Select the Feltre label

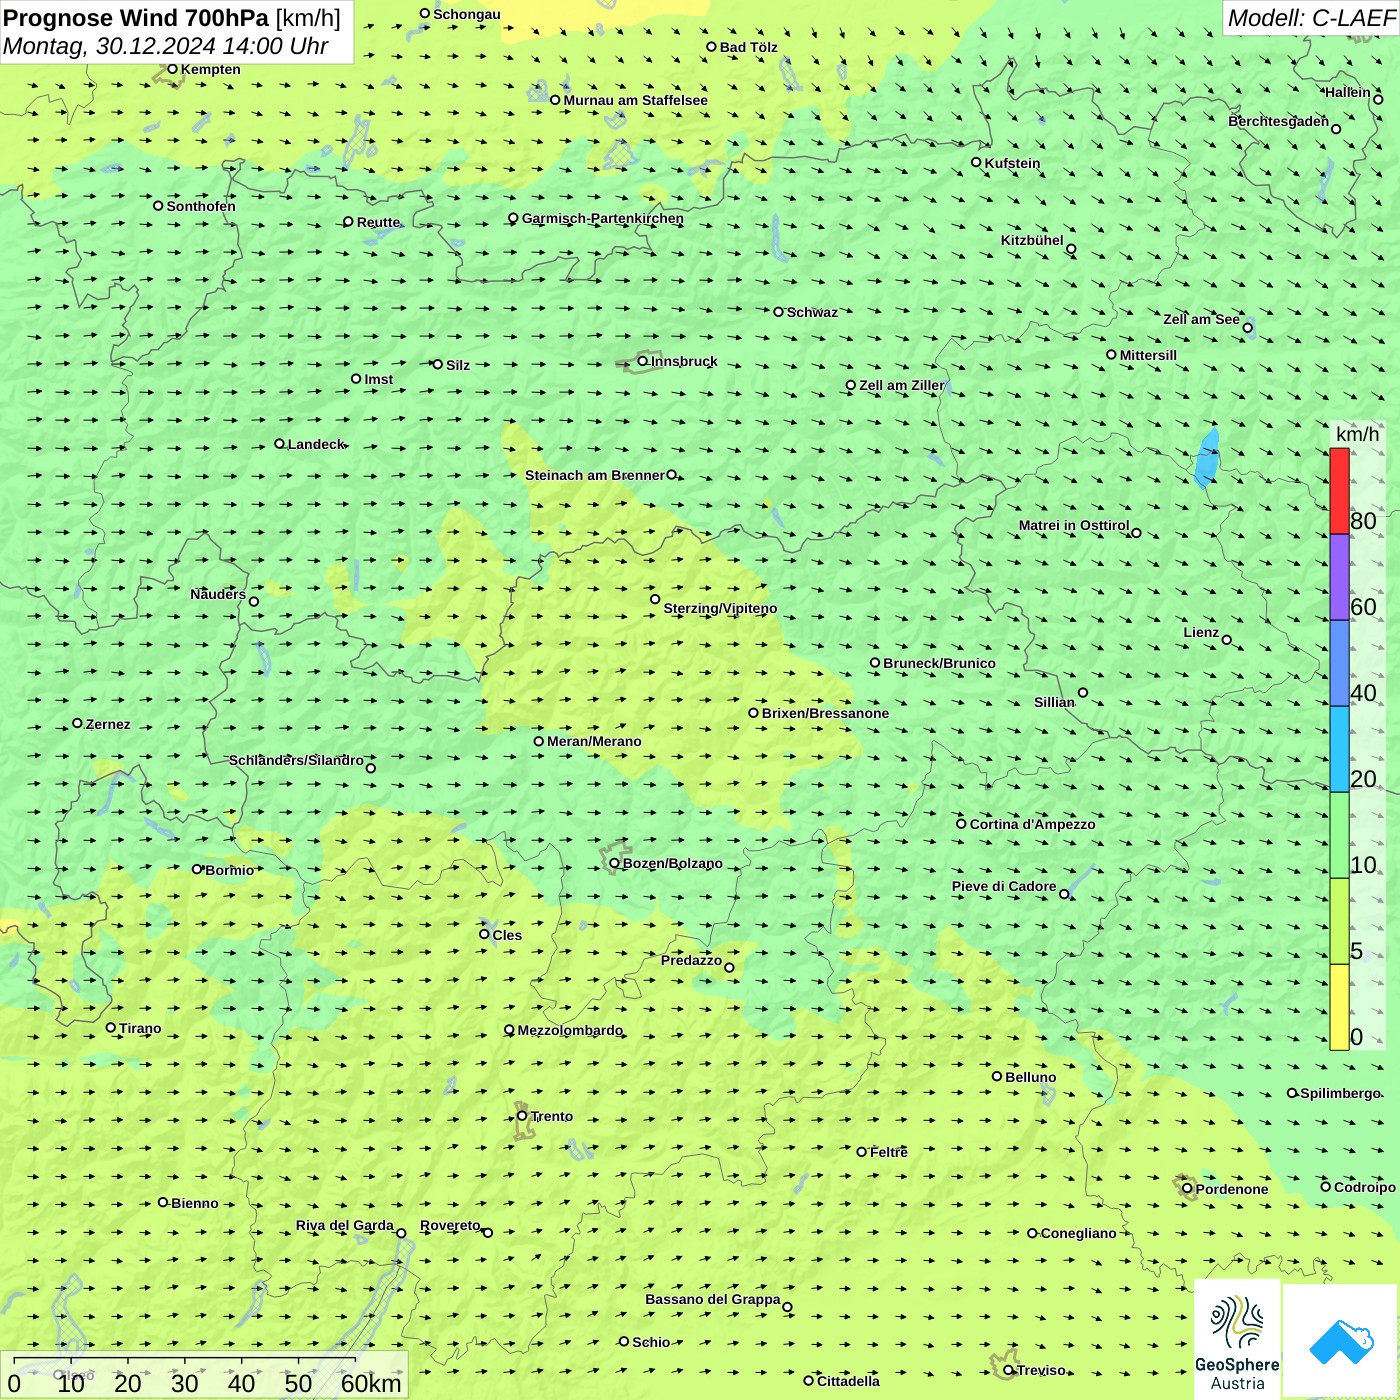(888, 1152)
